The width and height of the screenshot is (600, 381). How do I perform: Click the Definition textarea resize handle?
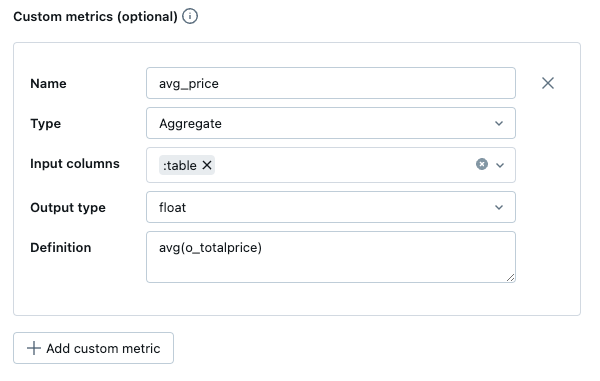(510, 278)
